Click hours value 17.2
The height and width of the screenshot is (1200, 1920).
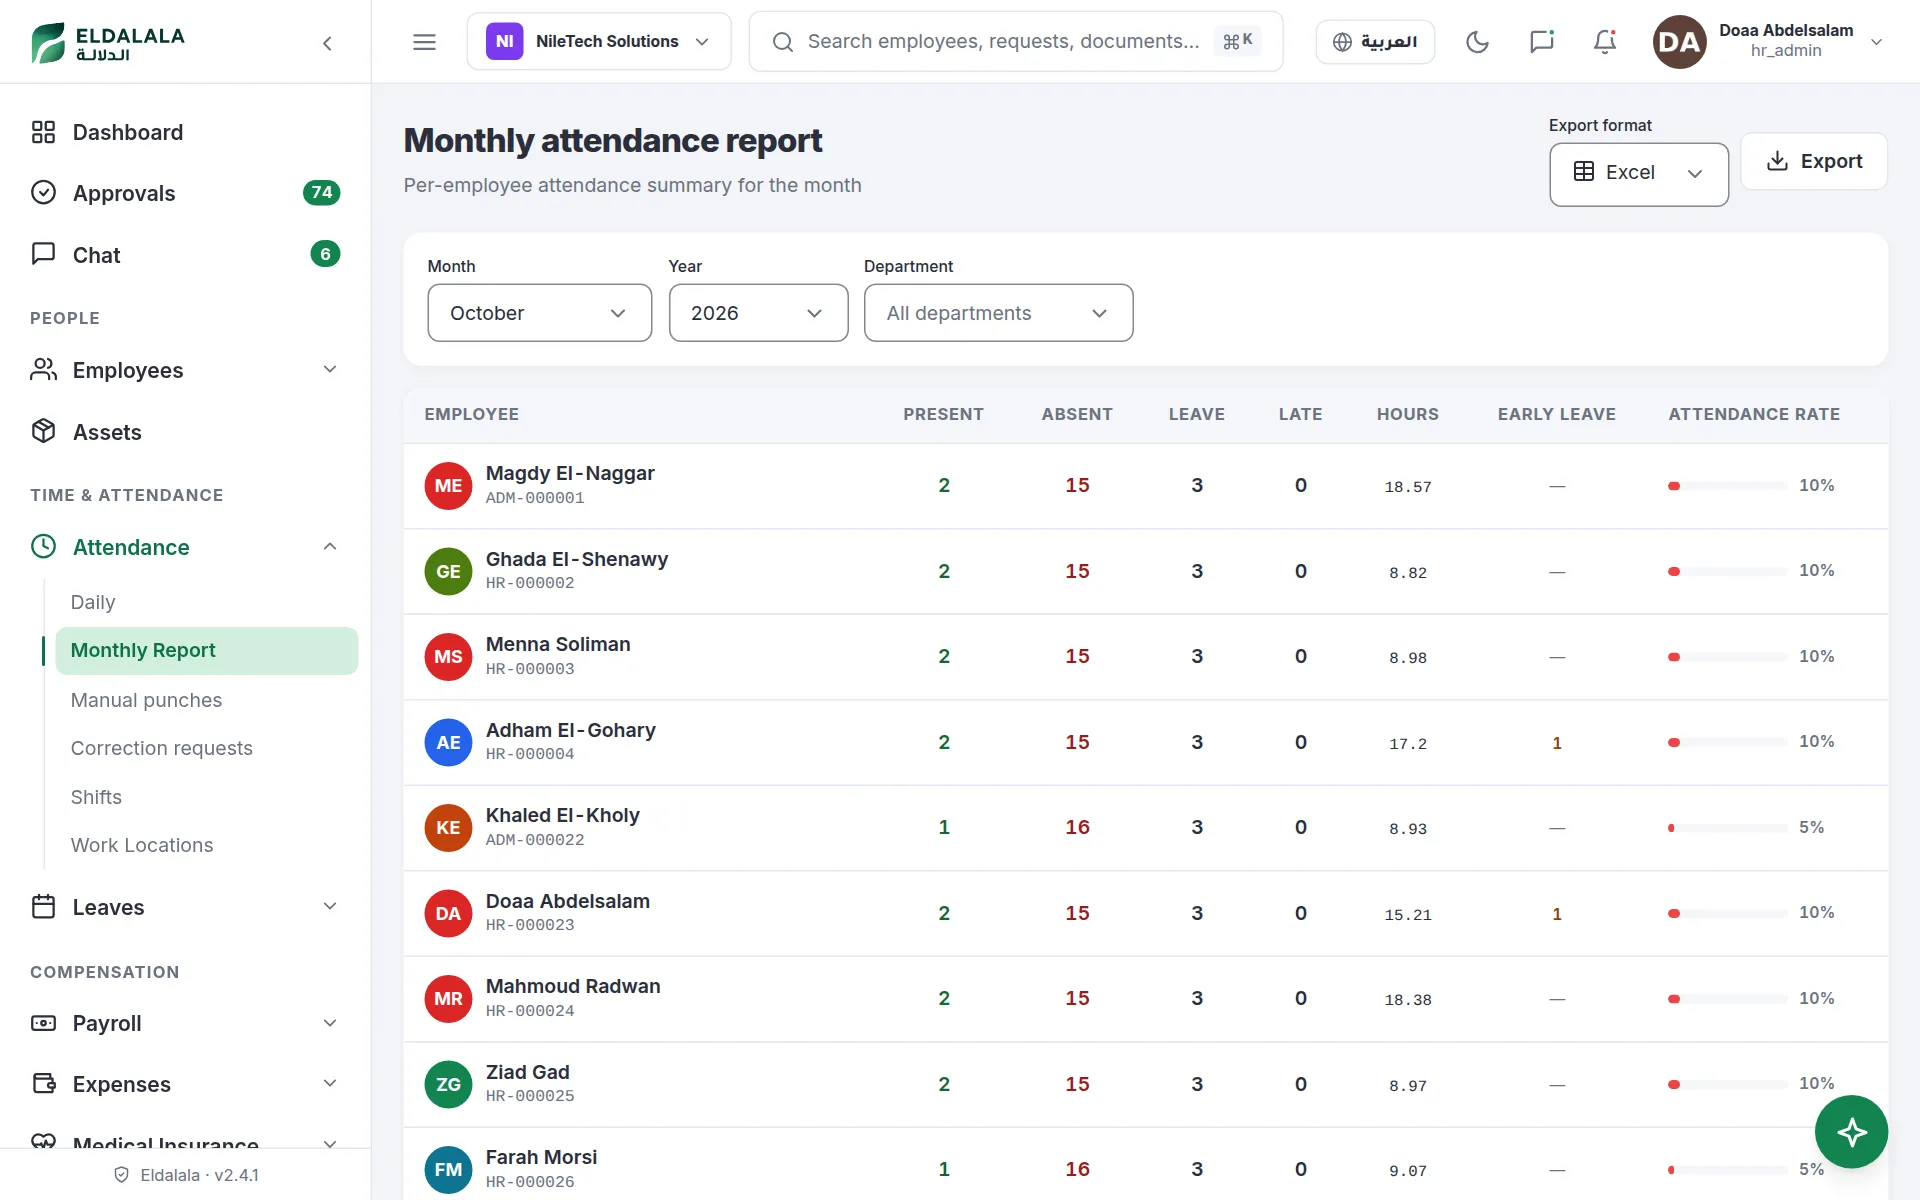click(x=1407, y=744)
